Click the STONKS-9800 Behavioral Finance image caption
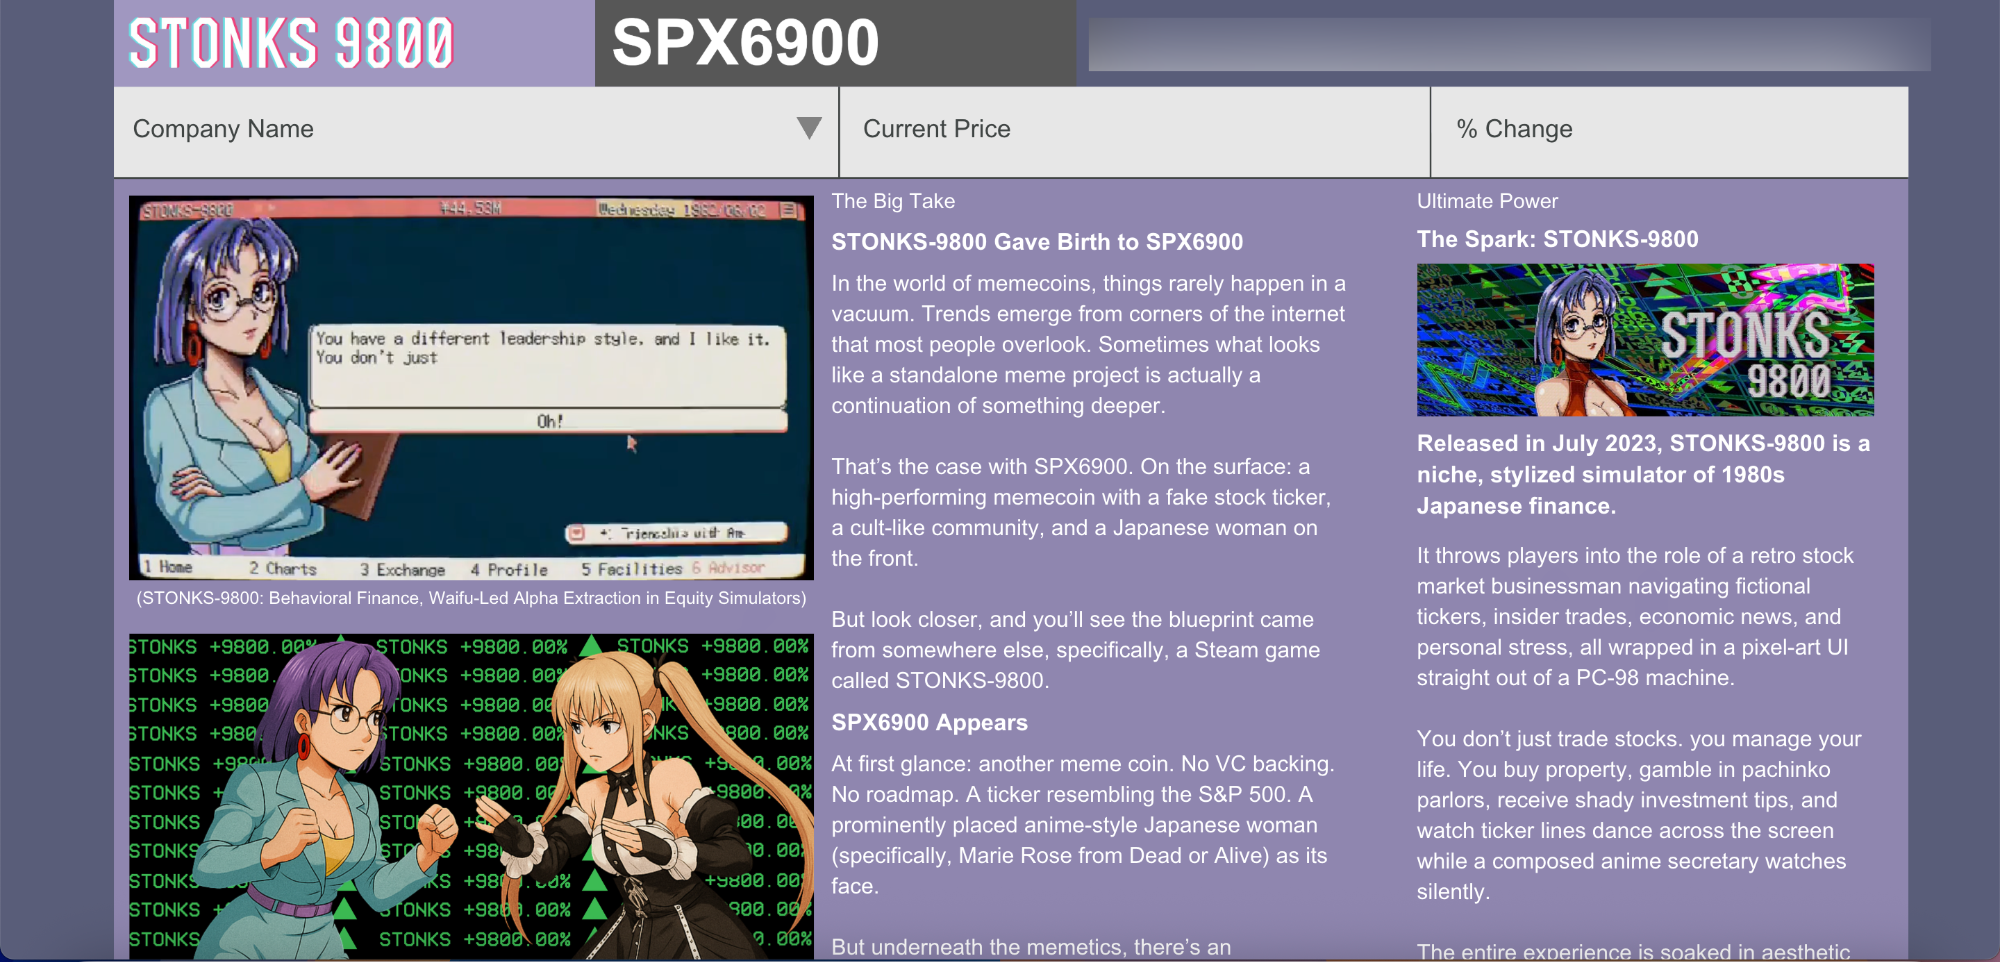 pyautogui.click(x=471, y=598)
